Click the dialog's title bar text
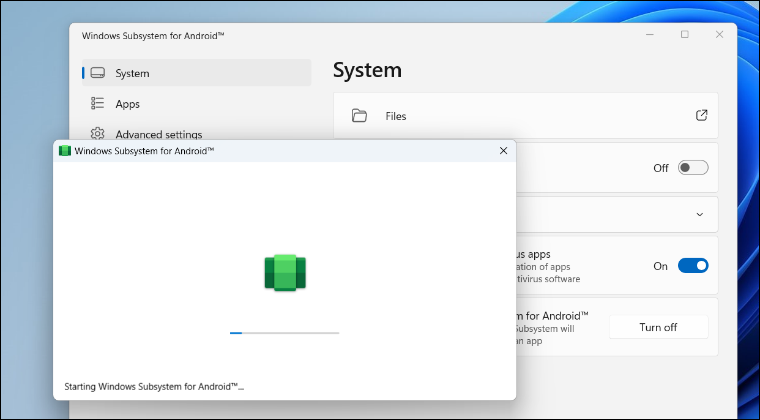Image resolution: width=760 pixels, height=420 pixels. pyautogui.click(x=144, y=151)
